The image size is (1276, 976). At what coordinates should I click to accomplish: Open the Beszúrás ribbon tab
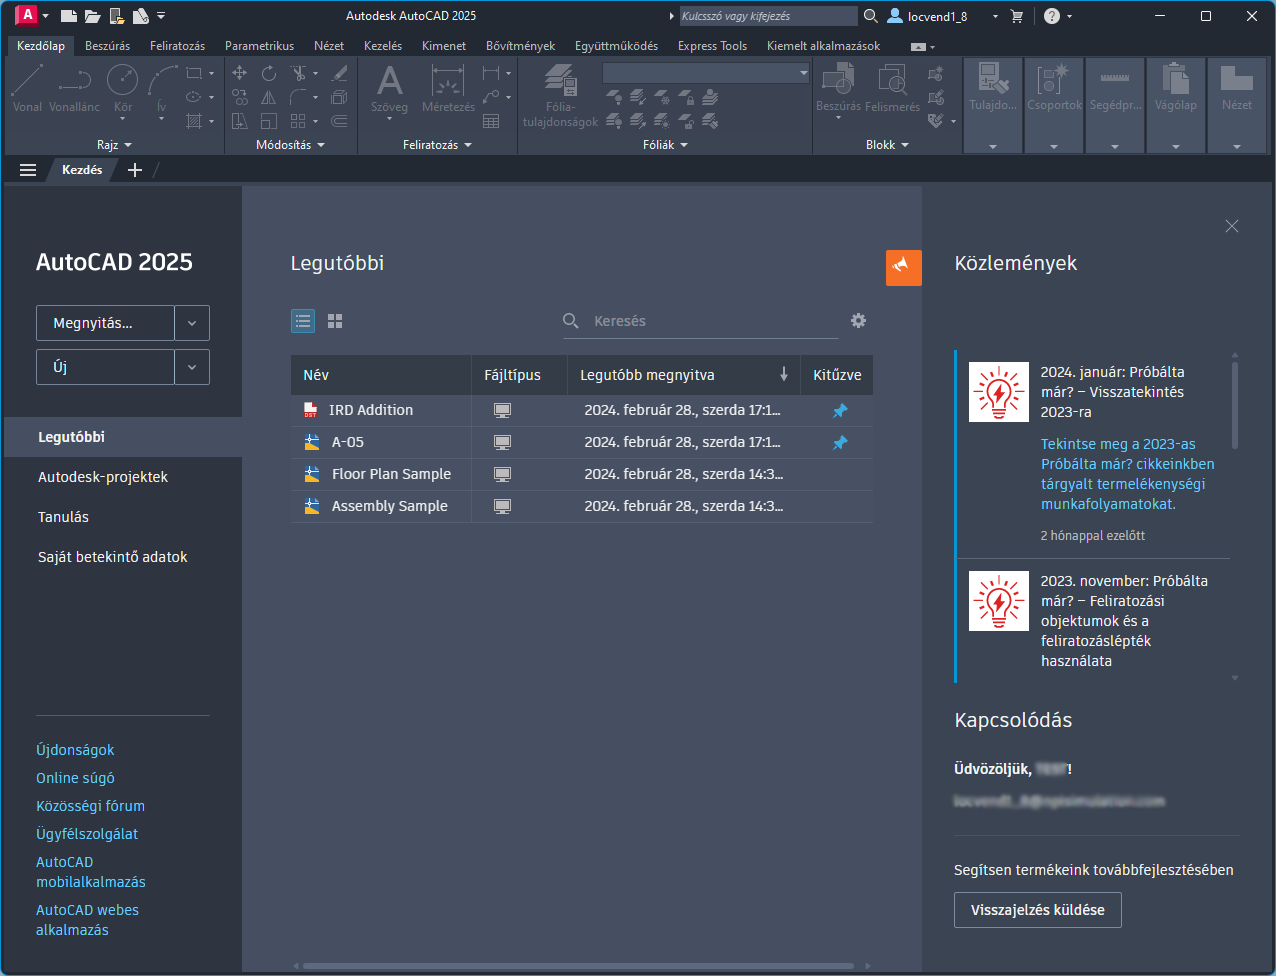pos(107,46)
